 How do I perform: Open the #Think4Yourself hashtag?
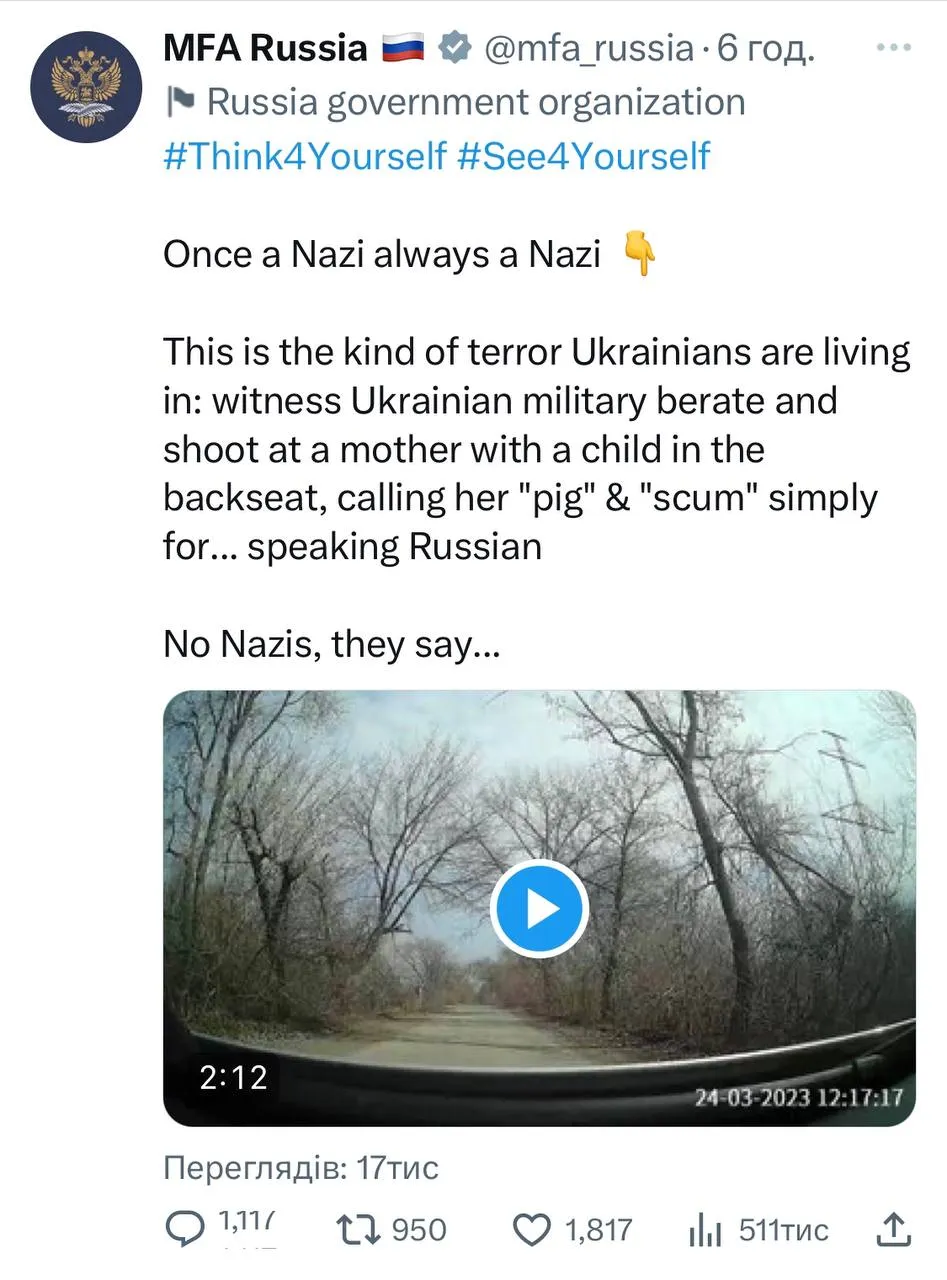click(304, 156)
